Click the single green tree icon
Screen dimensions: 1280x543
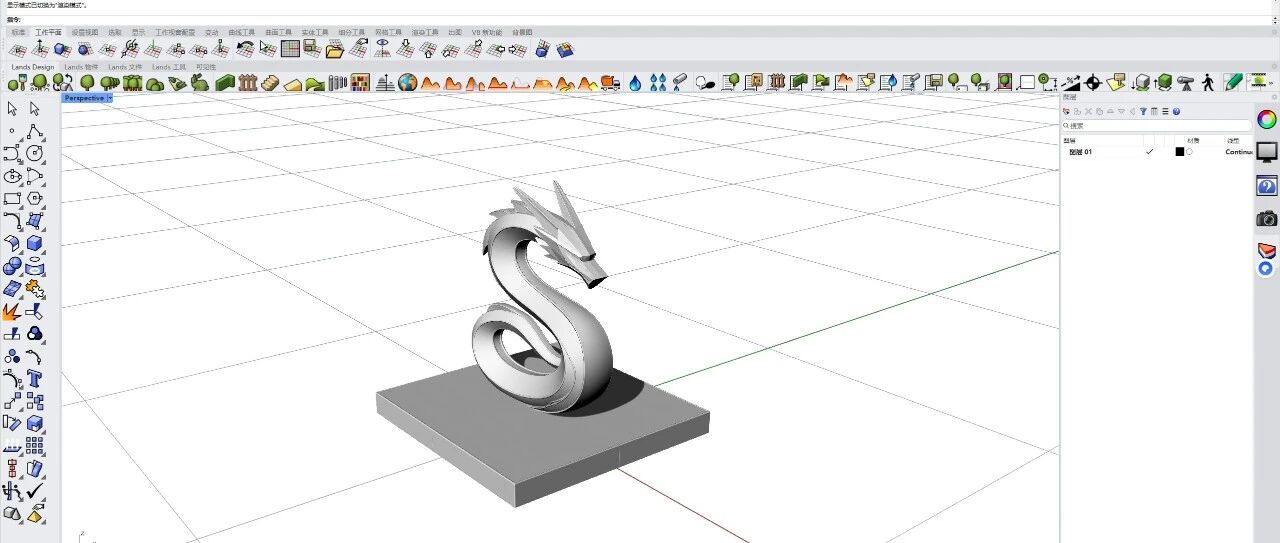(x=87, y=82)
